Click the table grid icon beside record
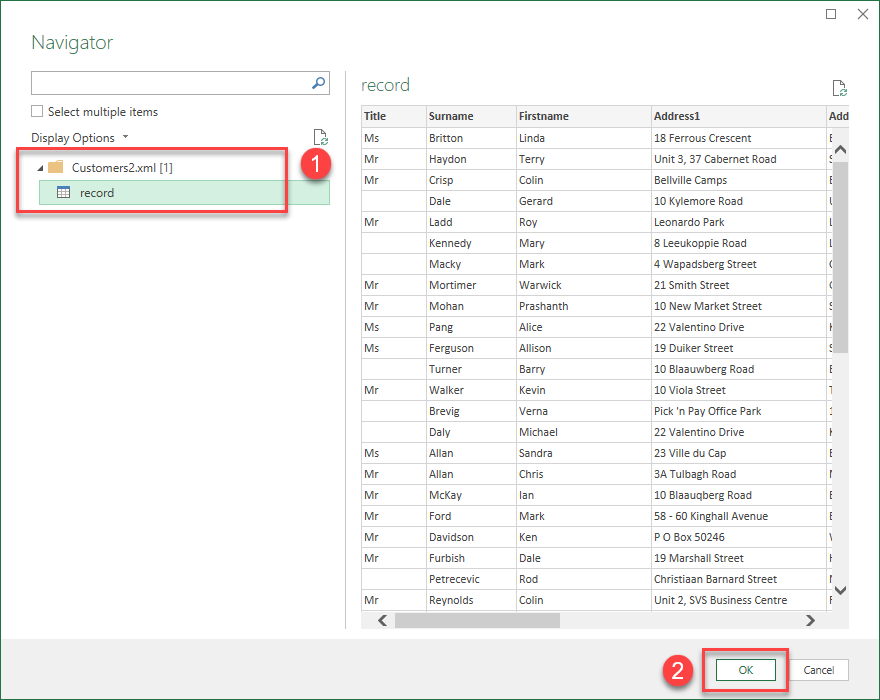 [63, 192]
